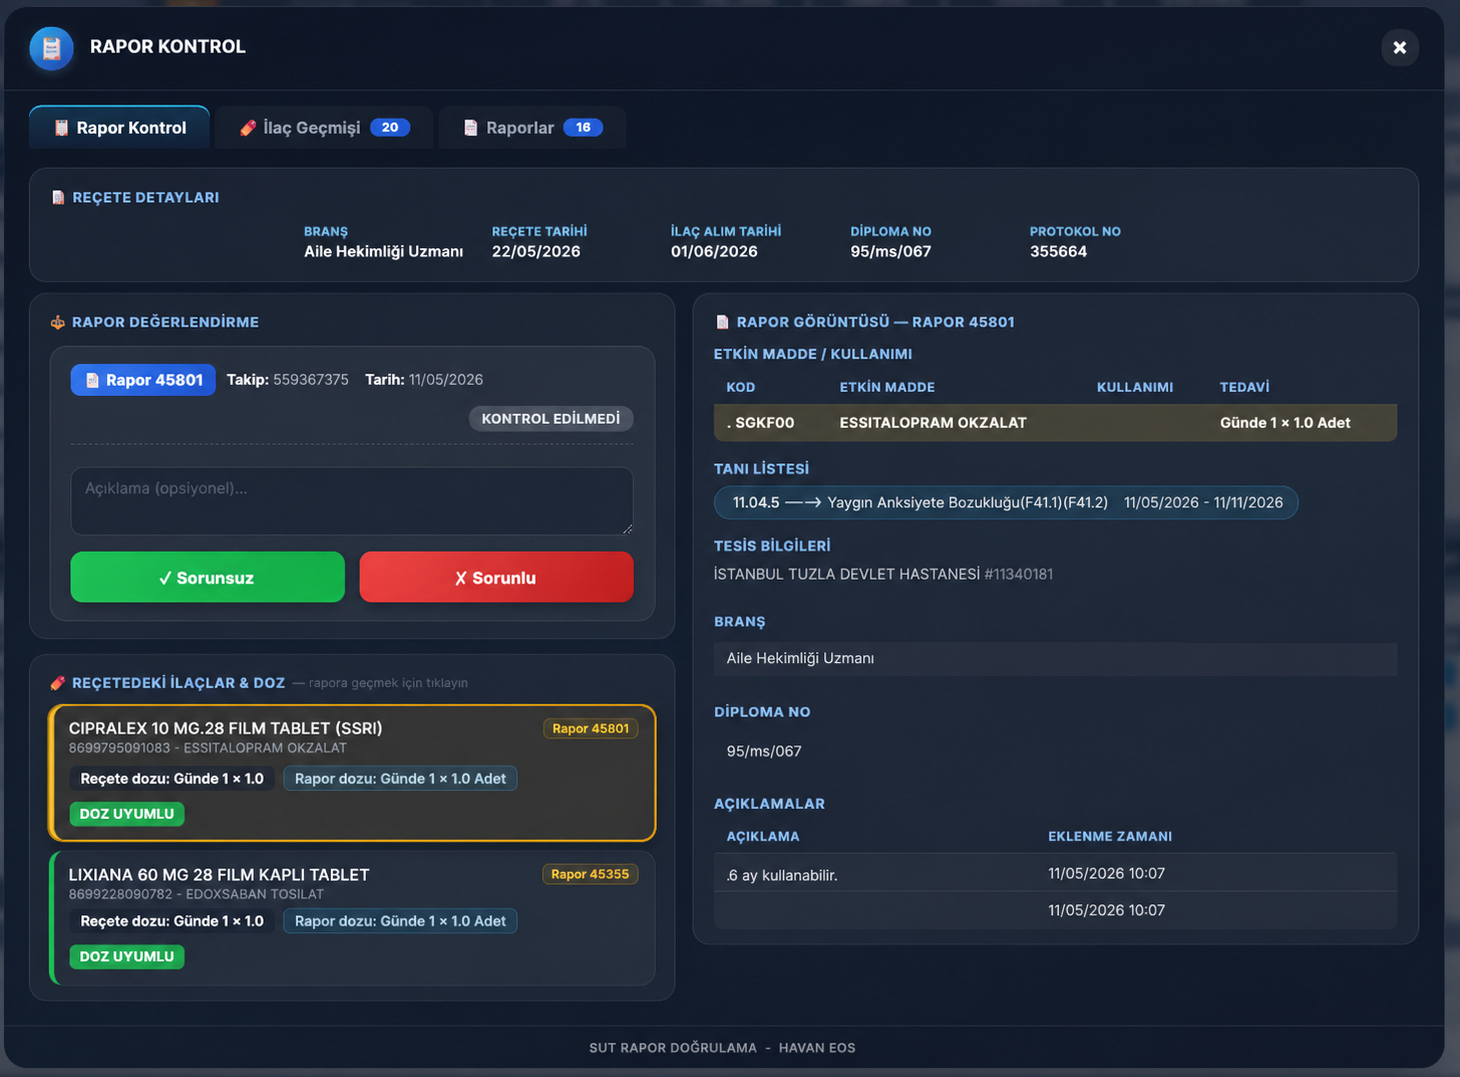This screenshot has width=1460, height=1077.
Task: Click the Reçete Detayları section icon
Action: pyautogui.click(x=58, y=198)
